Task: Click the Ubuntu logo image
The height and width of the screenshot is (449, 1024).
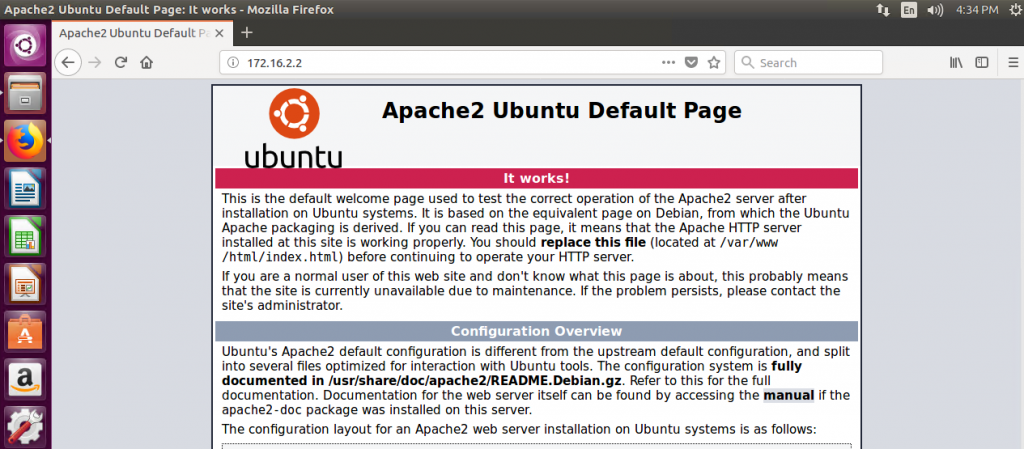Action: click(293, 129)
